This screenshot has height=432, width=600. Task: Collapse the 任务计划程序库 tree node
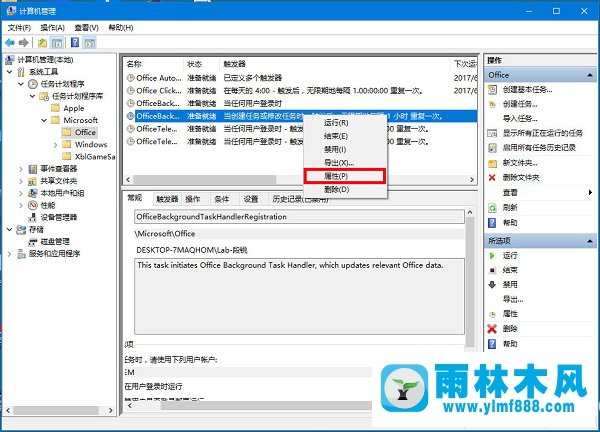click(x=33, y=96)
